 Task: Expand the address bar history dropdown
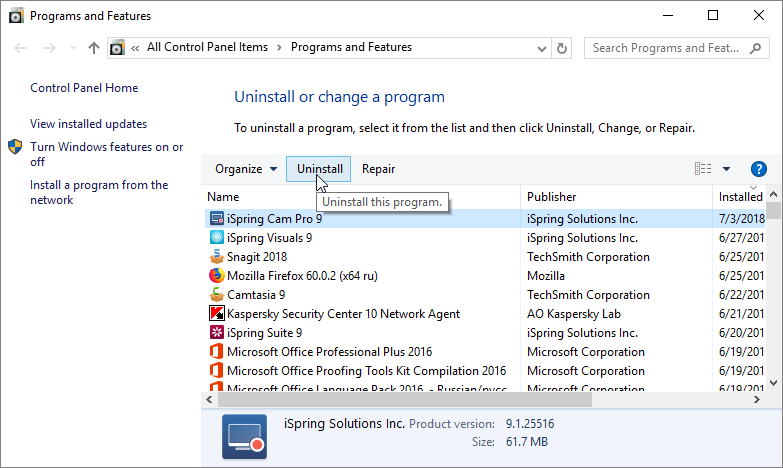[542, 48]
